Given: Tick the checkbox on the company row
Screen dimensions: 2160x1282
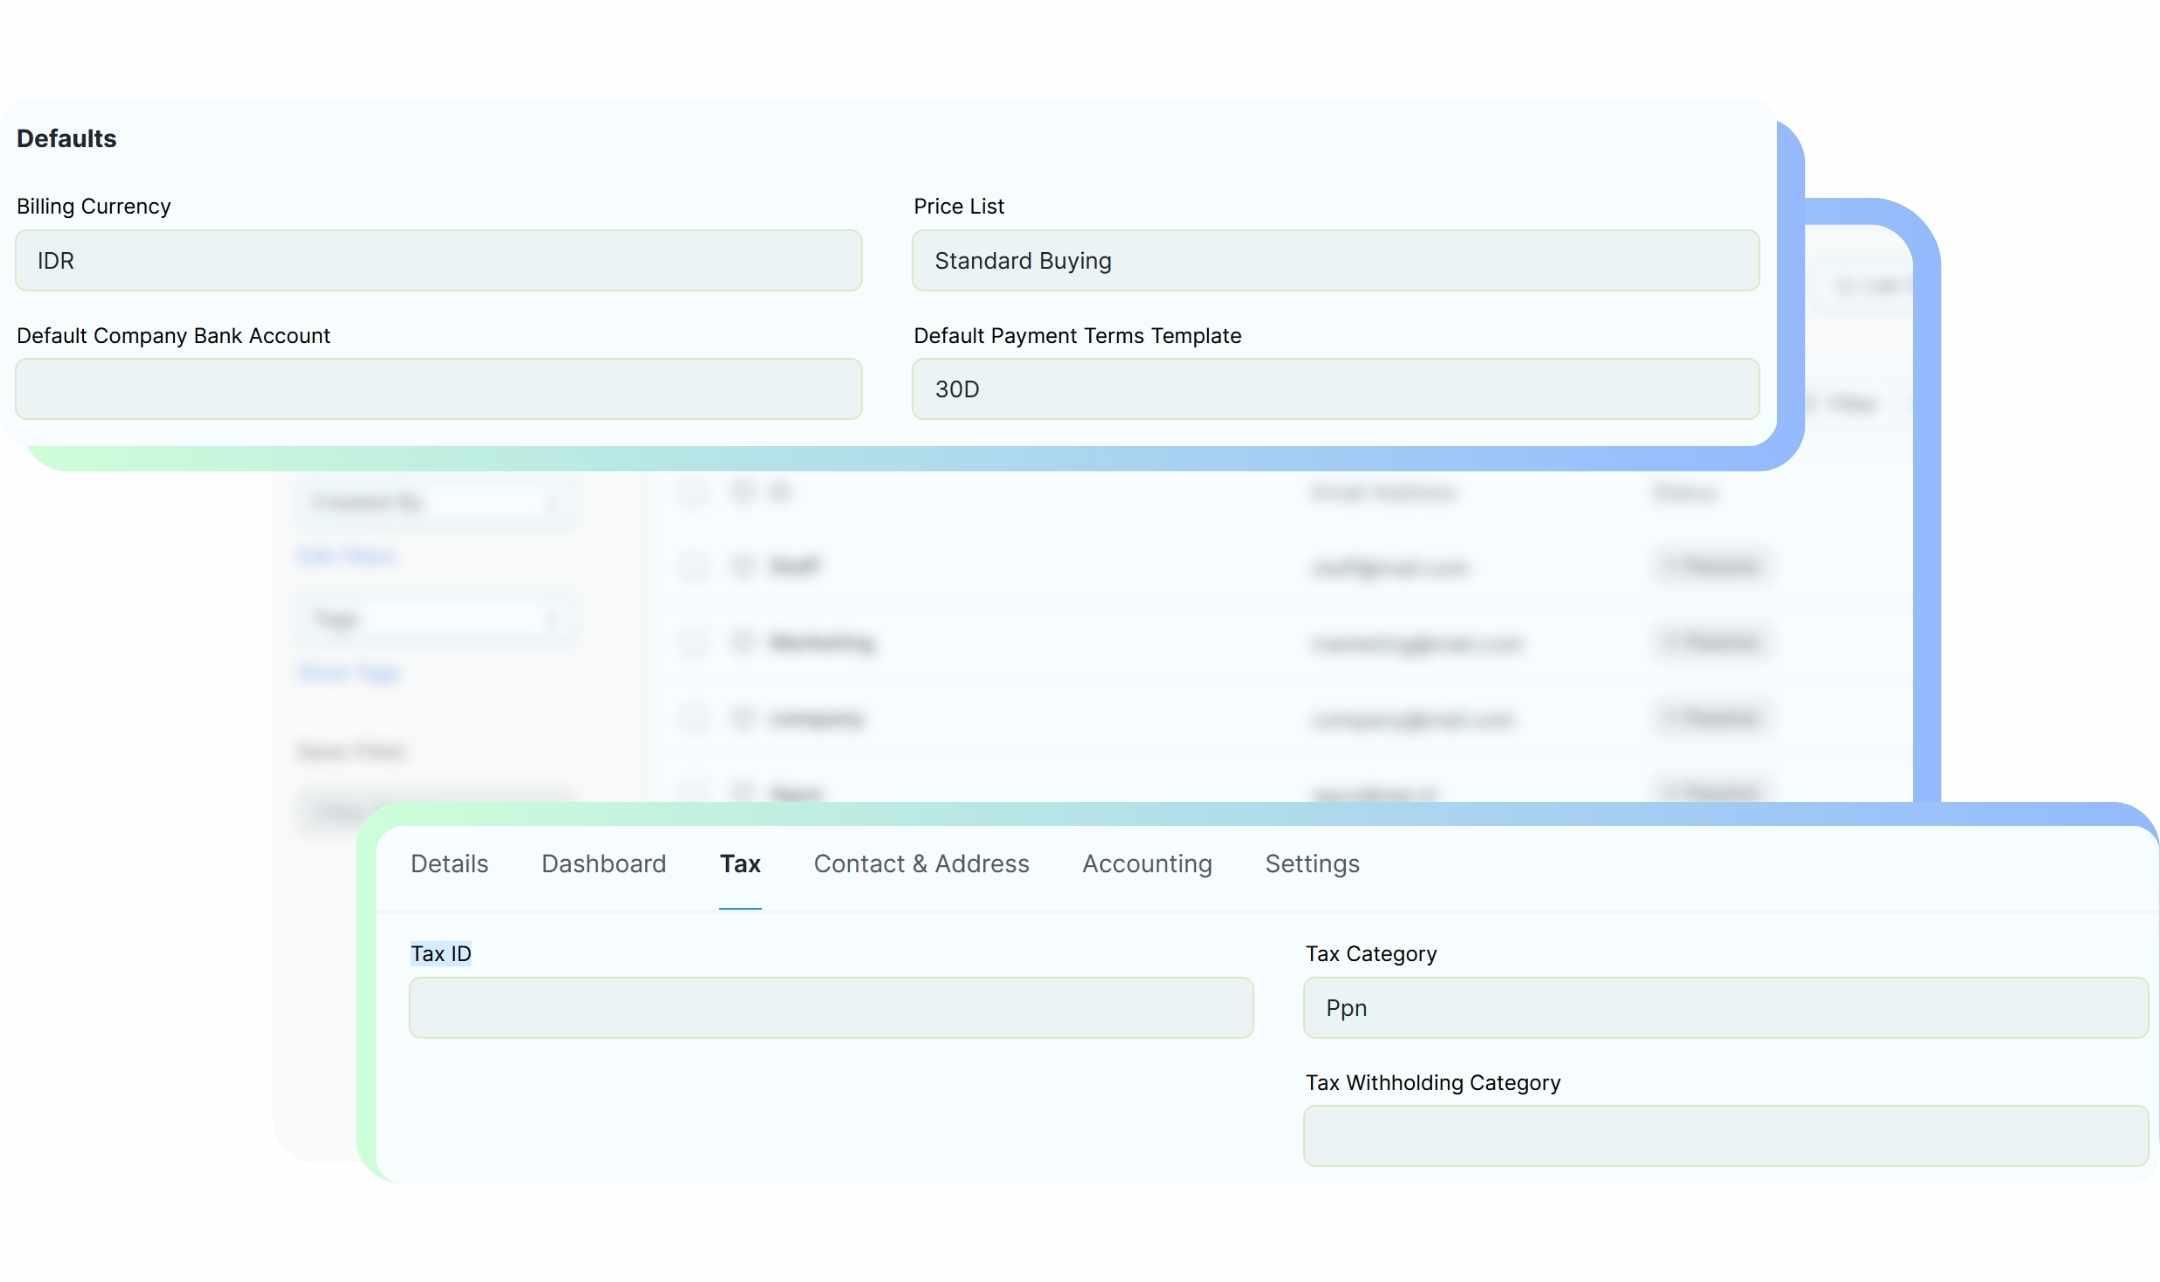Looking at the screenshot, I should (692, 718).
